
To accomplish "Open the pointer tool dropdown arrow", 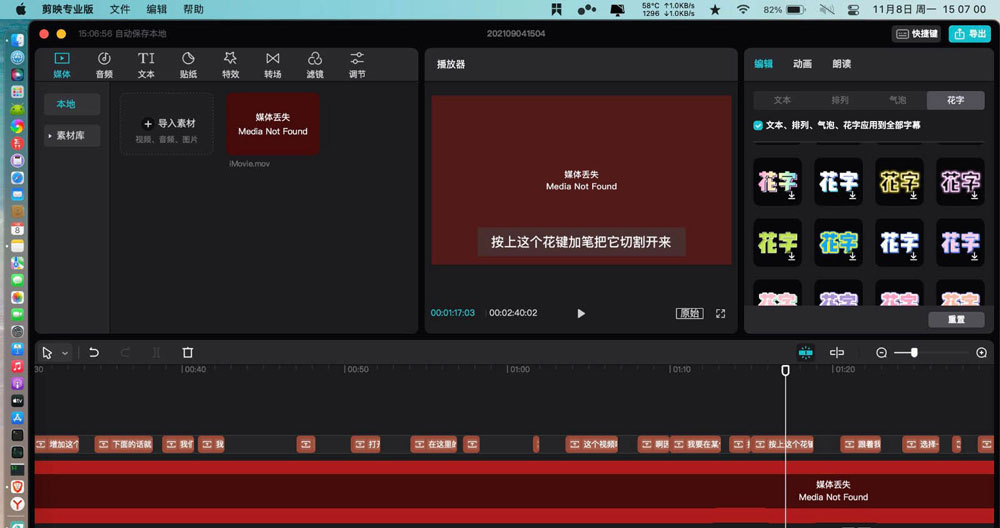I will pyautogui.click(x=65, y=353).
